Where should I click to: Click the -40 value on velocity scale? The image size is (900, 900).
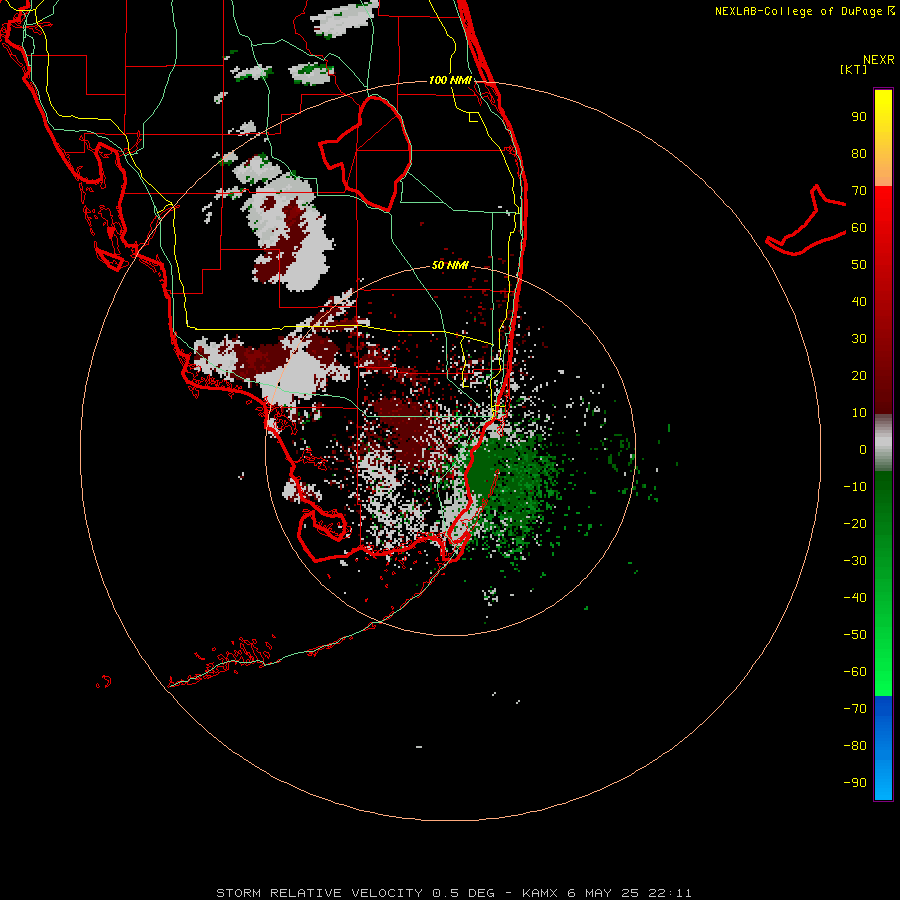[x=855, y=598]
